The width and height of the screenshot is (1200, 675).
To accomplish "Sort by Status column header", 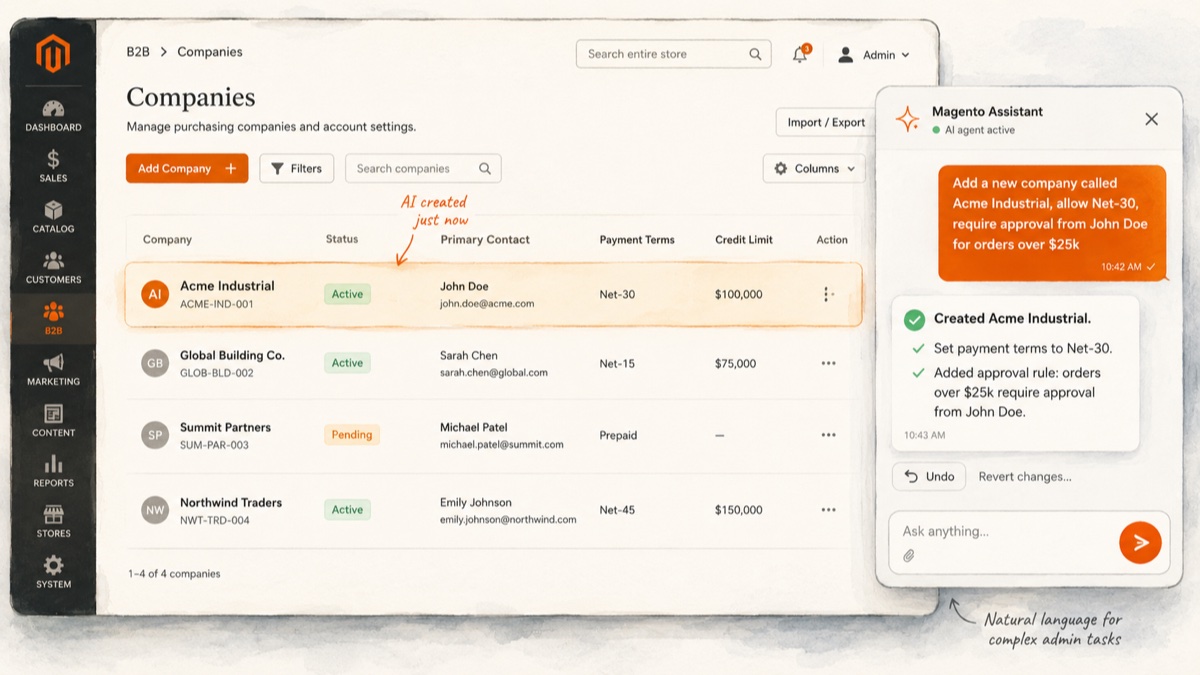I will pos(342,240).
